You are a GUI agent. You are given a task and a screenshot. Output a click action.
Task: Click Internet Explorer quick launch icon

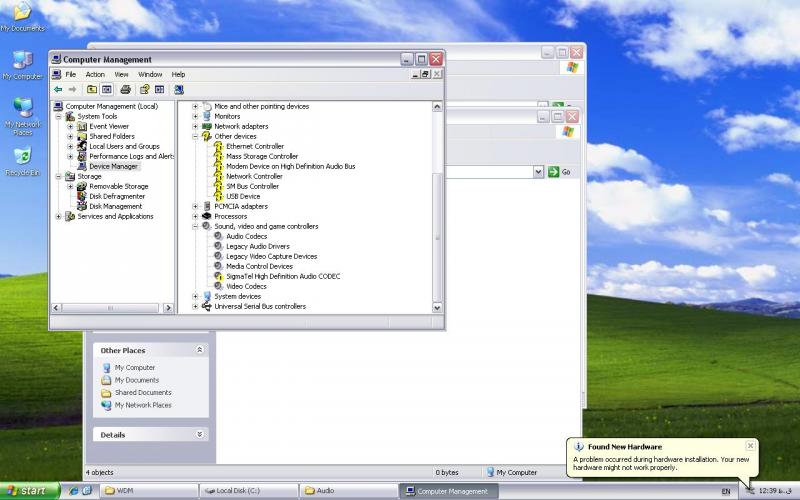[x=73, y=491]
